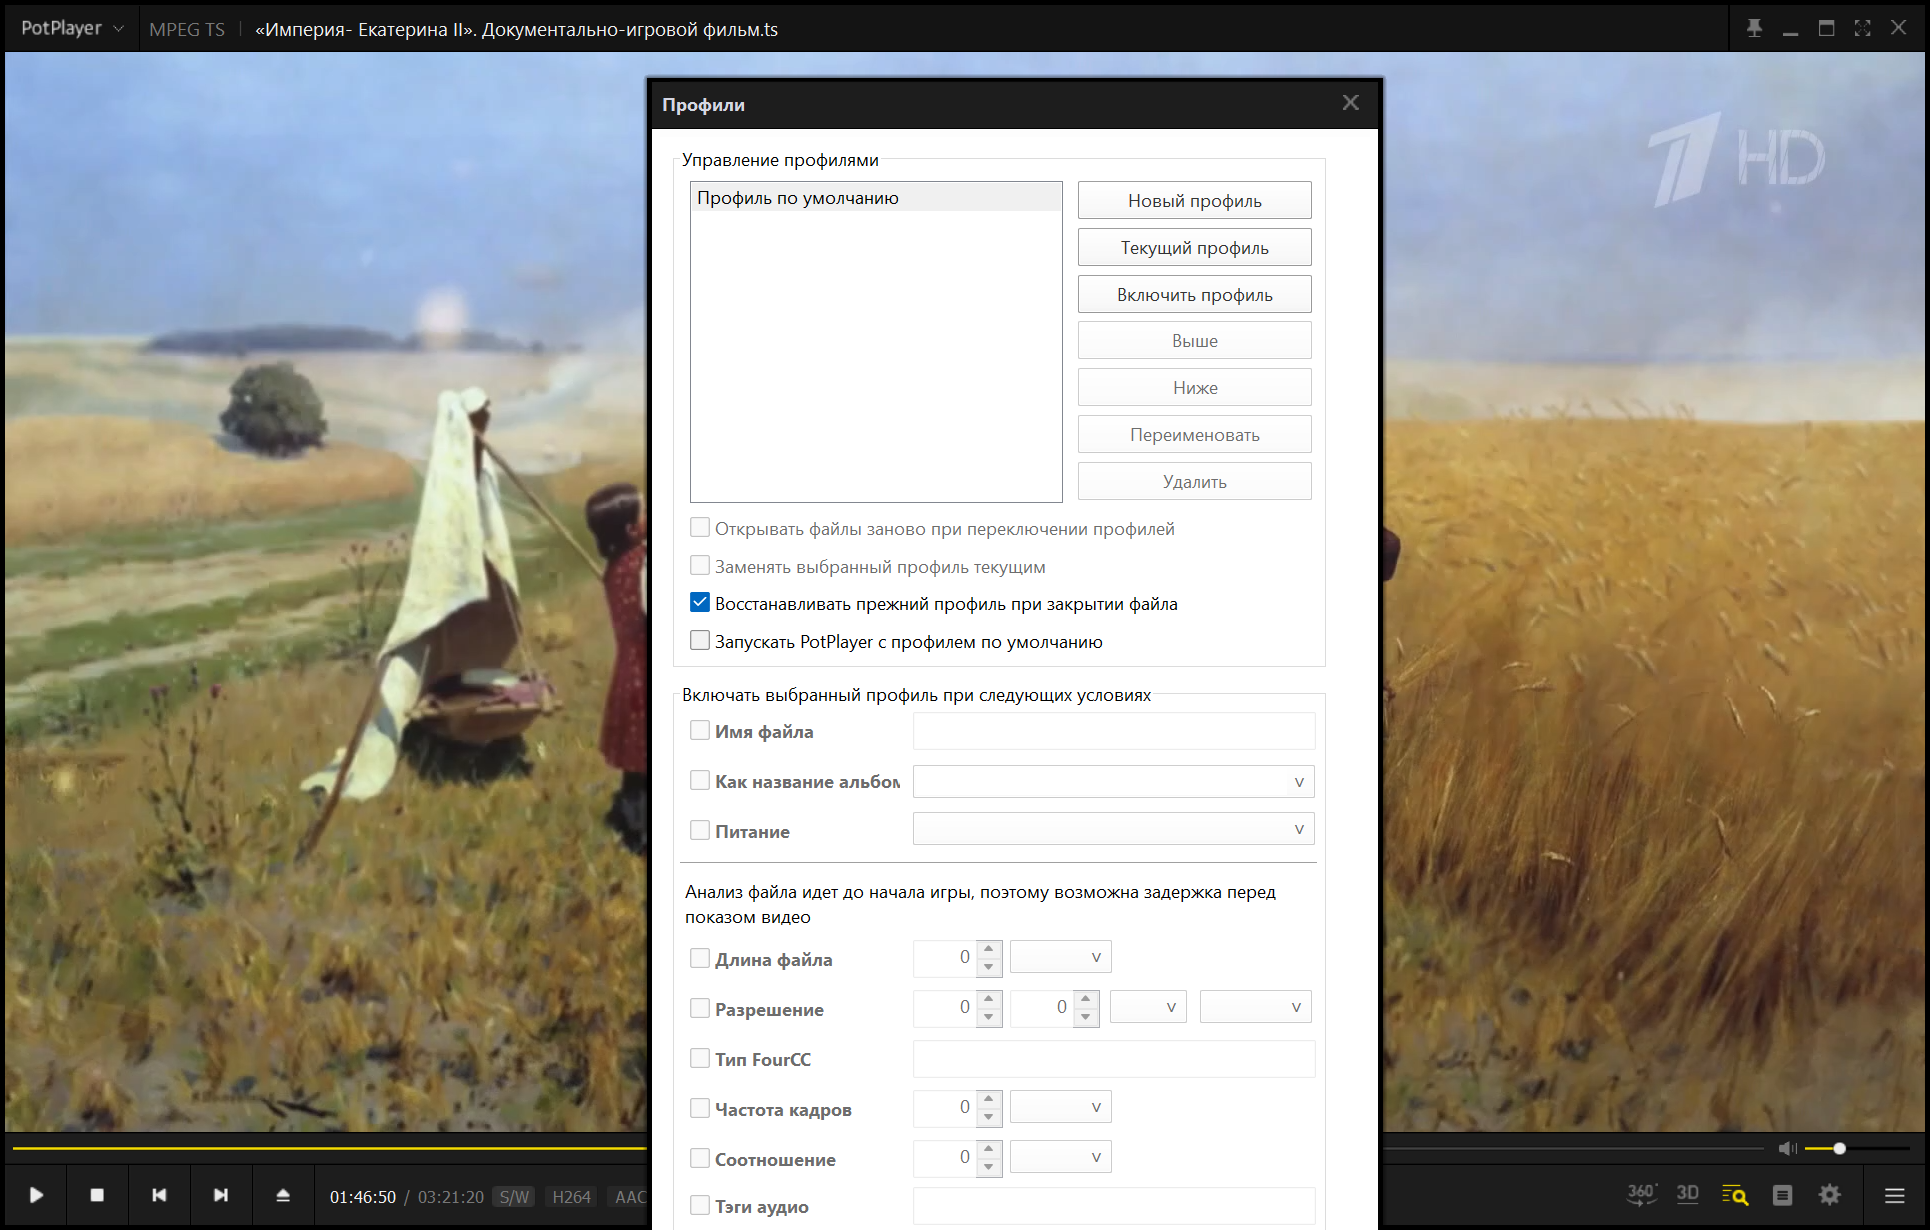This screenshot has height=1230, width=1930.
Task: Enable Запускать PotPlayer с профилем по умолчанию
Action: pos(700,641)
